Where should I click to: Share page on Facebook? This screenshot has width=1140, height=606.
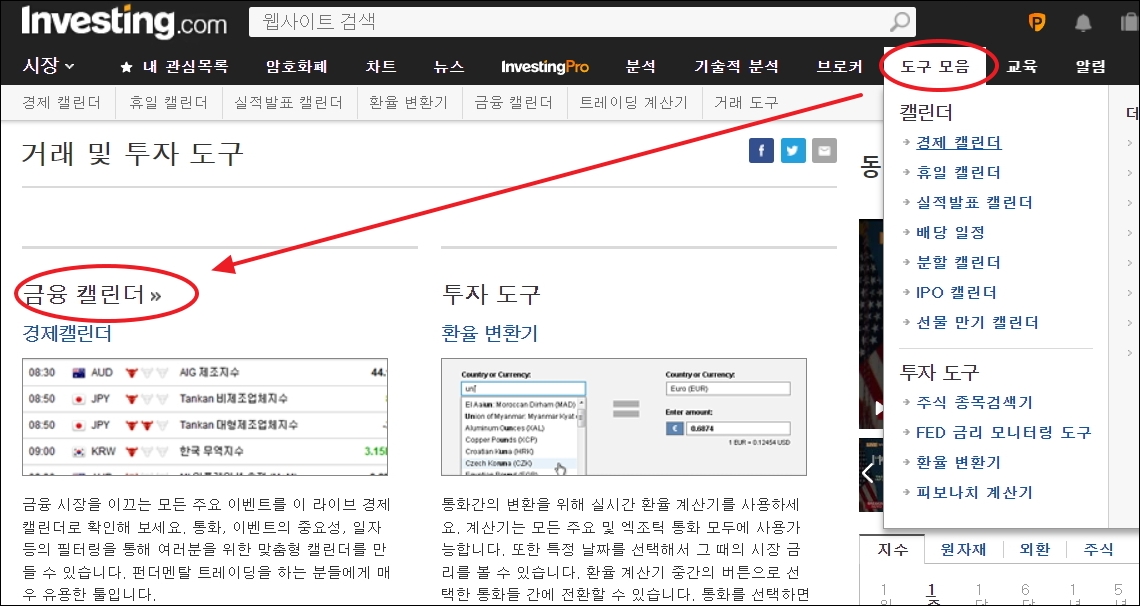761,150
